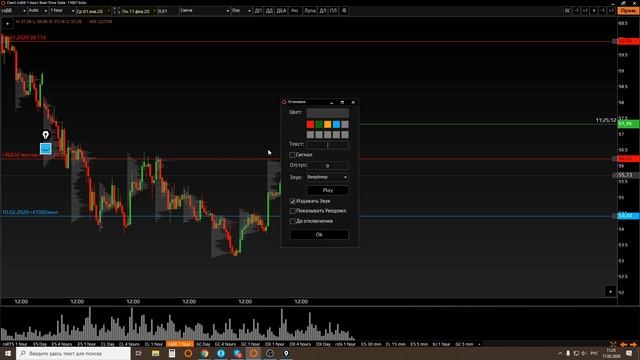The width and height of the screenshot is (640, 360).
Task: Pick the green color swatch
Action: [x=319, y=124]
